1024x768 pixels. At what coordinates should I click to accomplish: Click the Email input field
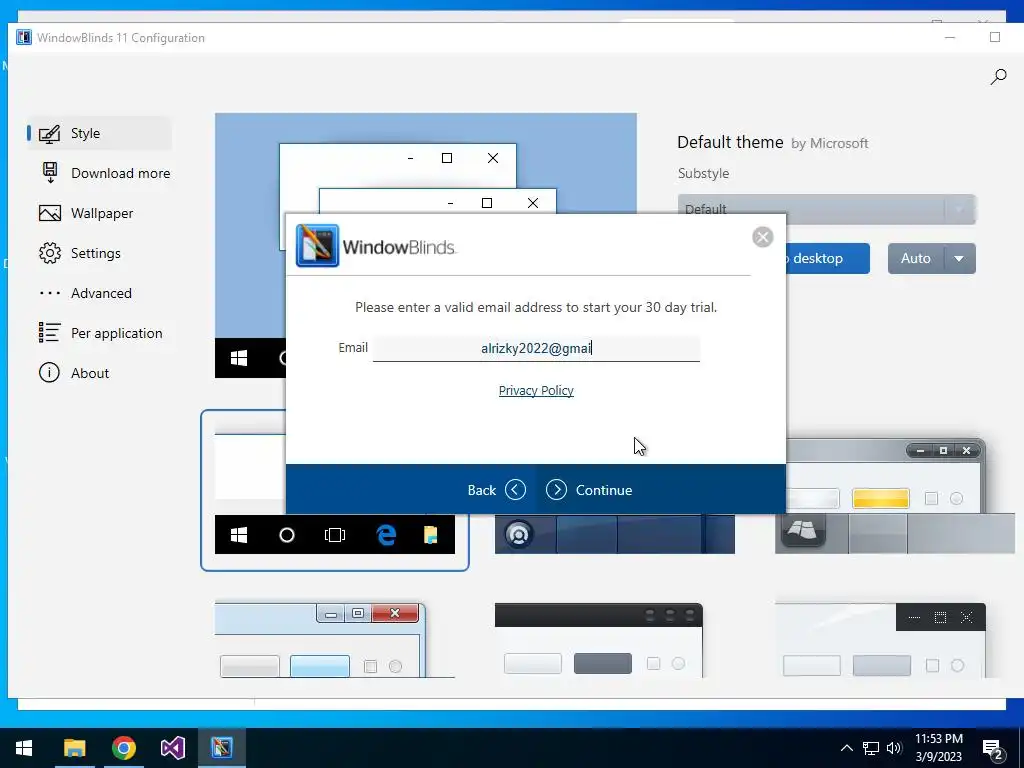click(x=536, y=348)
